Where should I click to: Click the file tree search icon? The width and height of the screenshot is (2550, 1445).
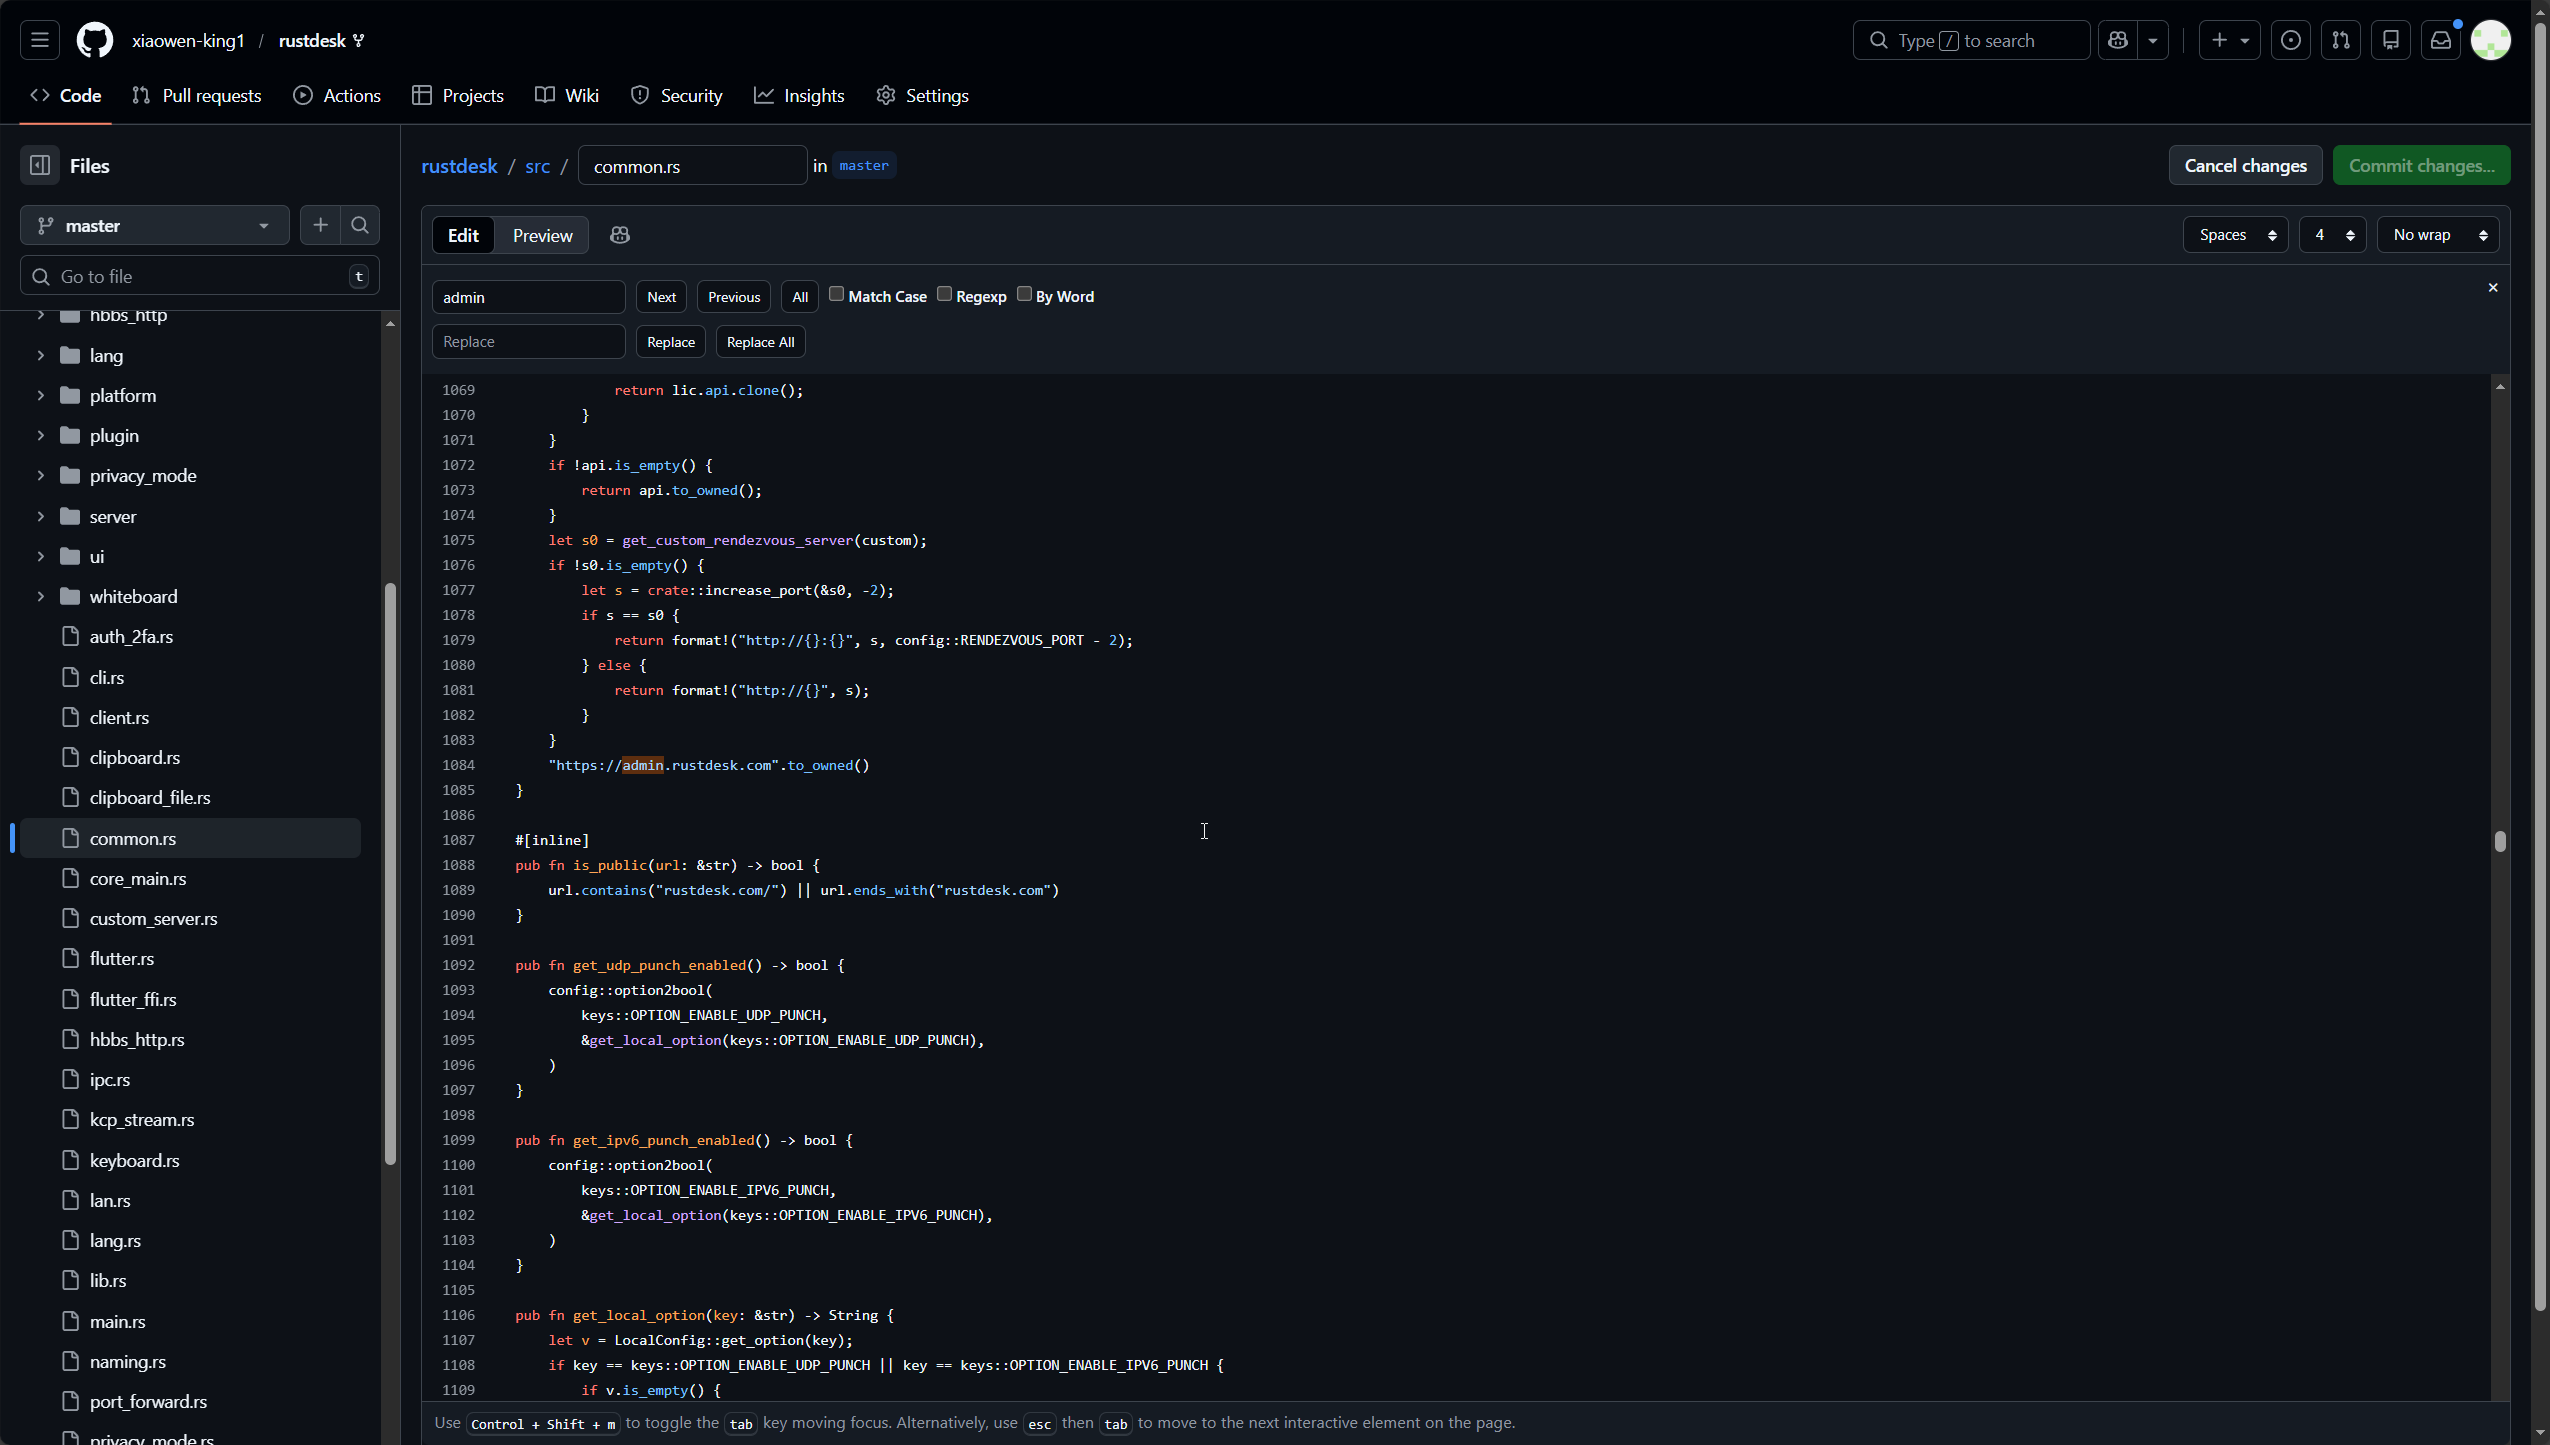coord(360,226)
